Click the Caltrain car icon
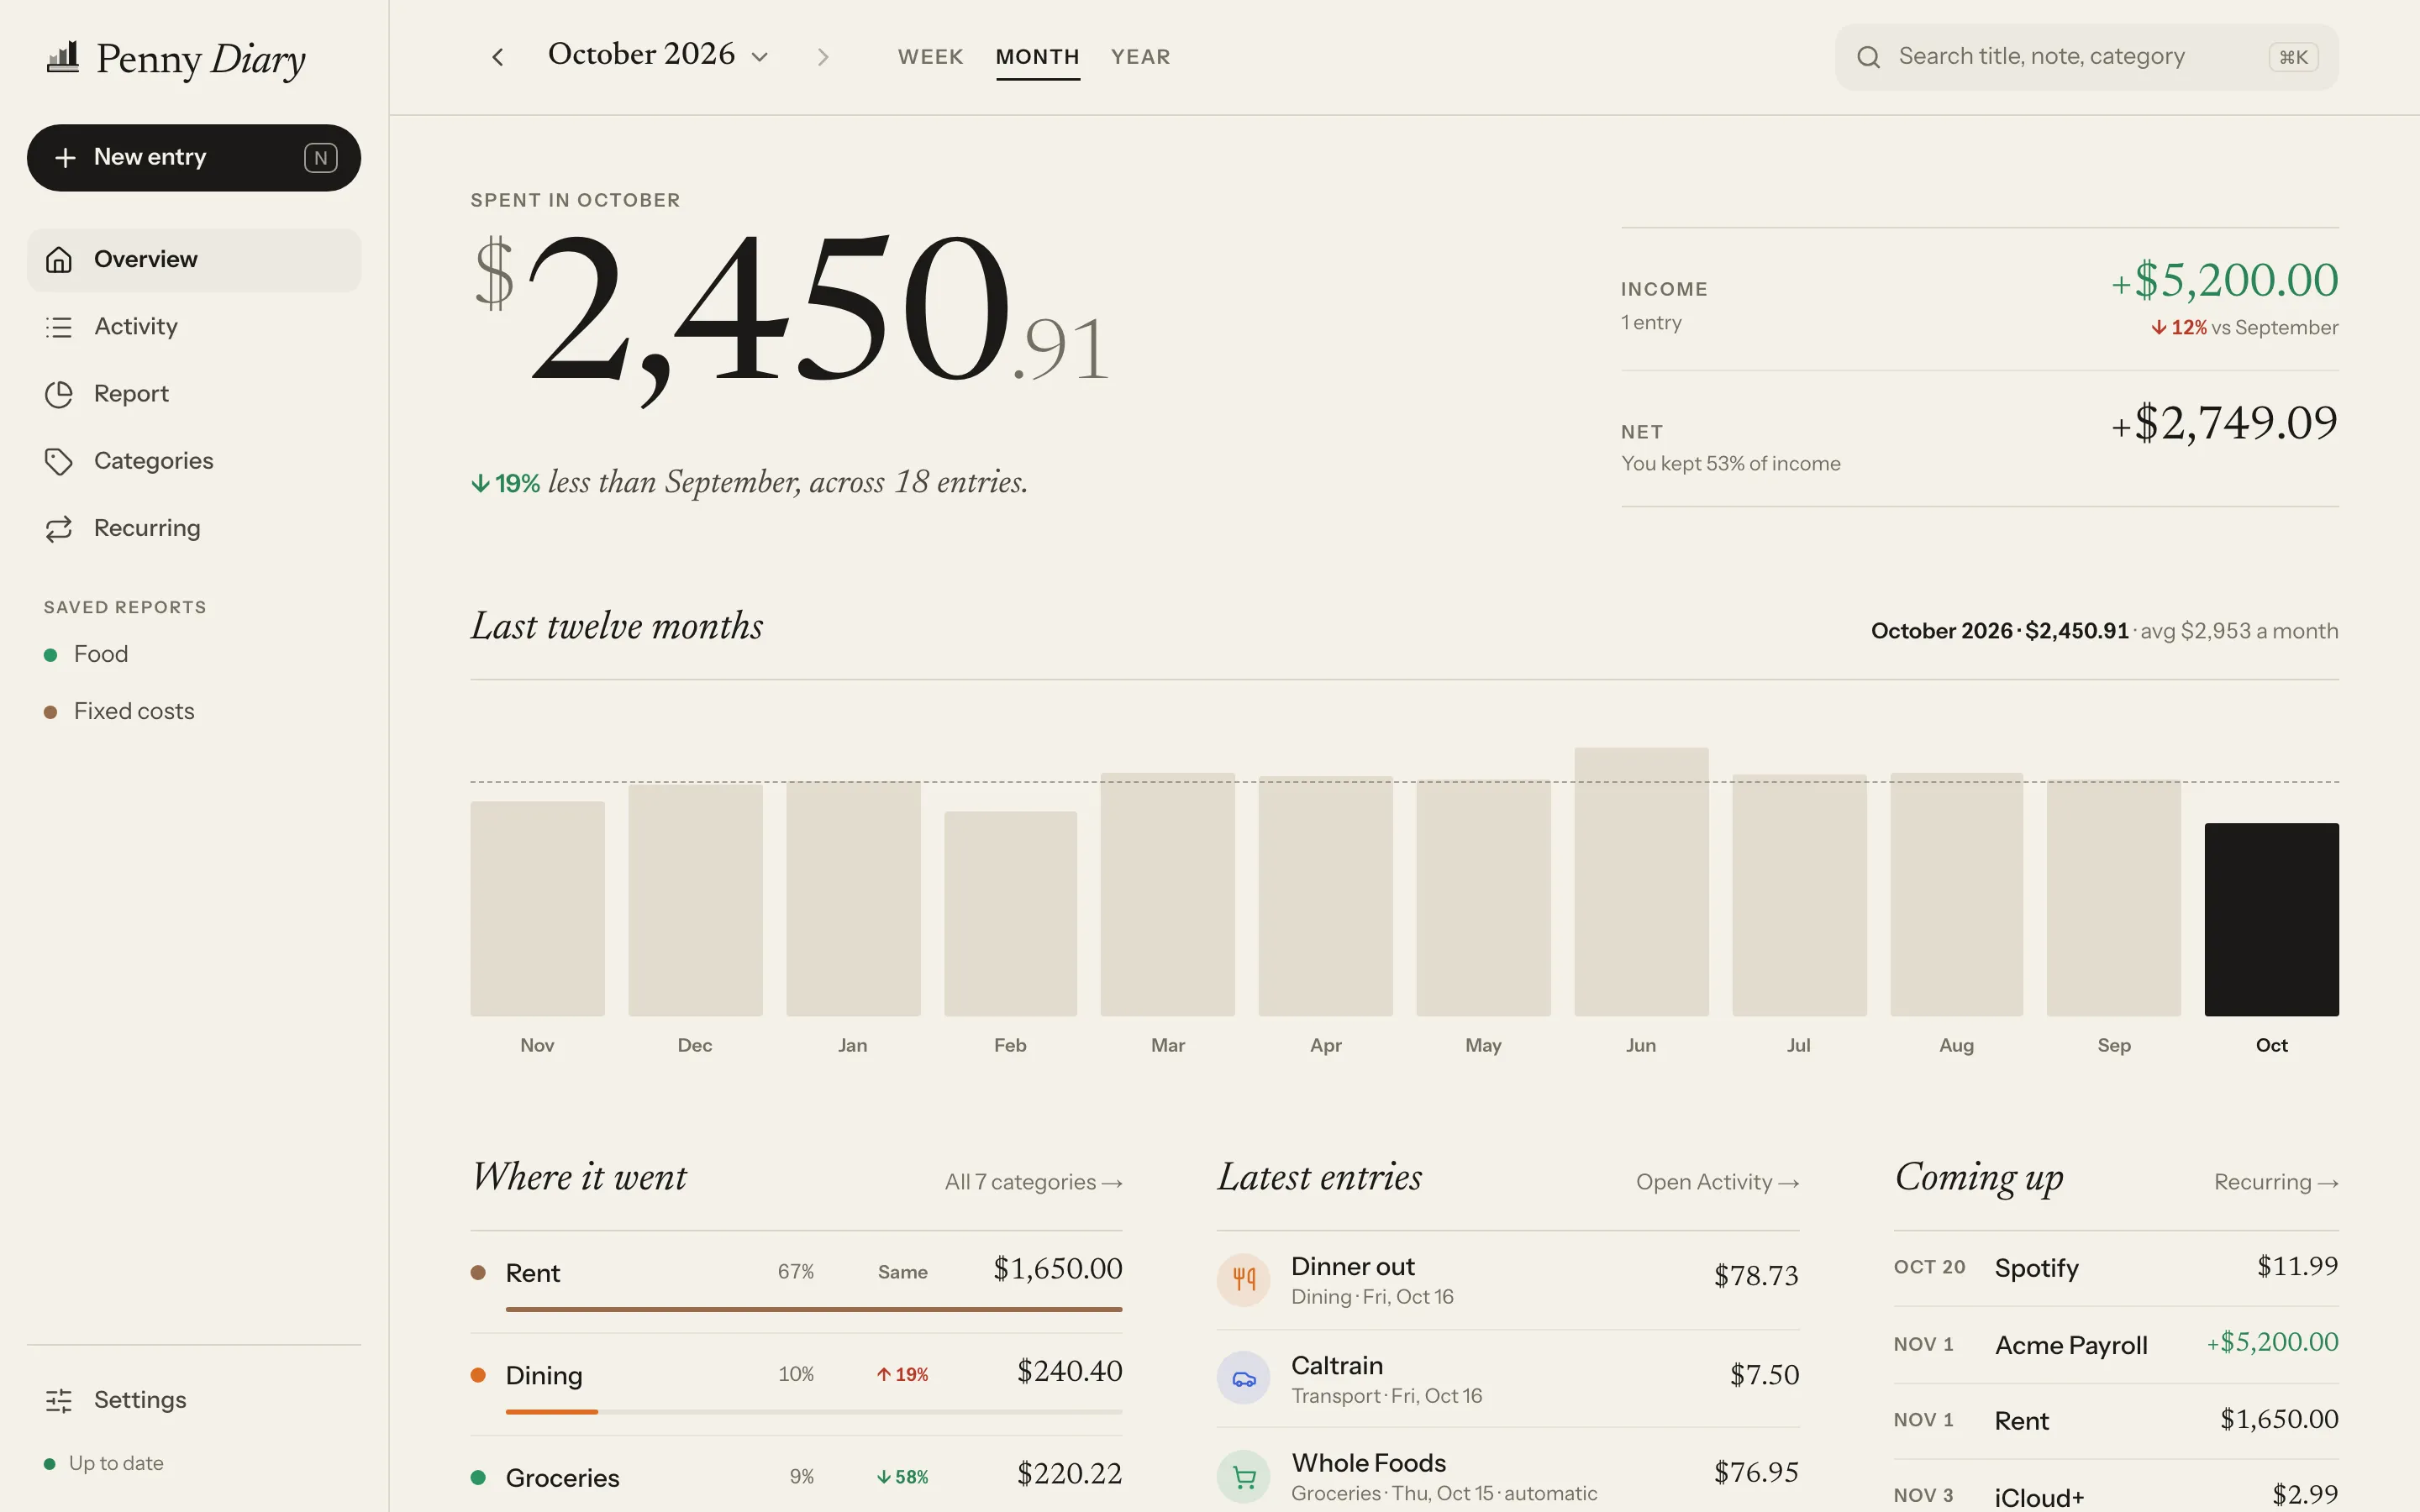This screenshot has width=2420, height=1512. pos(1243,1378)
